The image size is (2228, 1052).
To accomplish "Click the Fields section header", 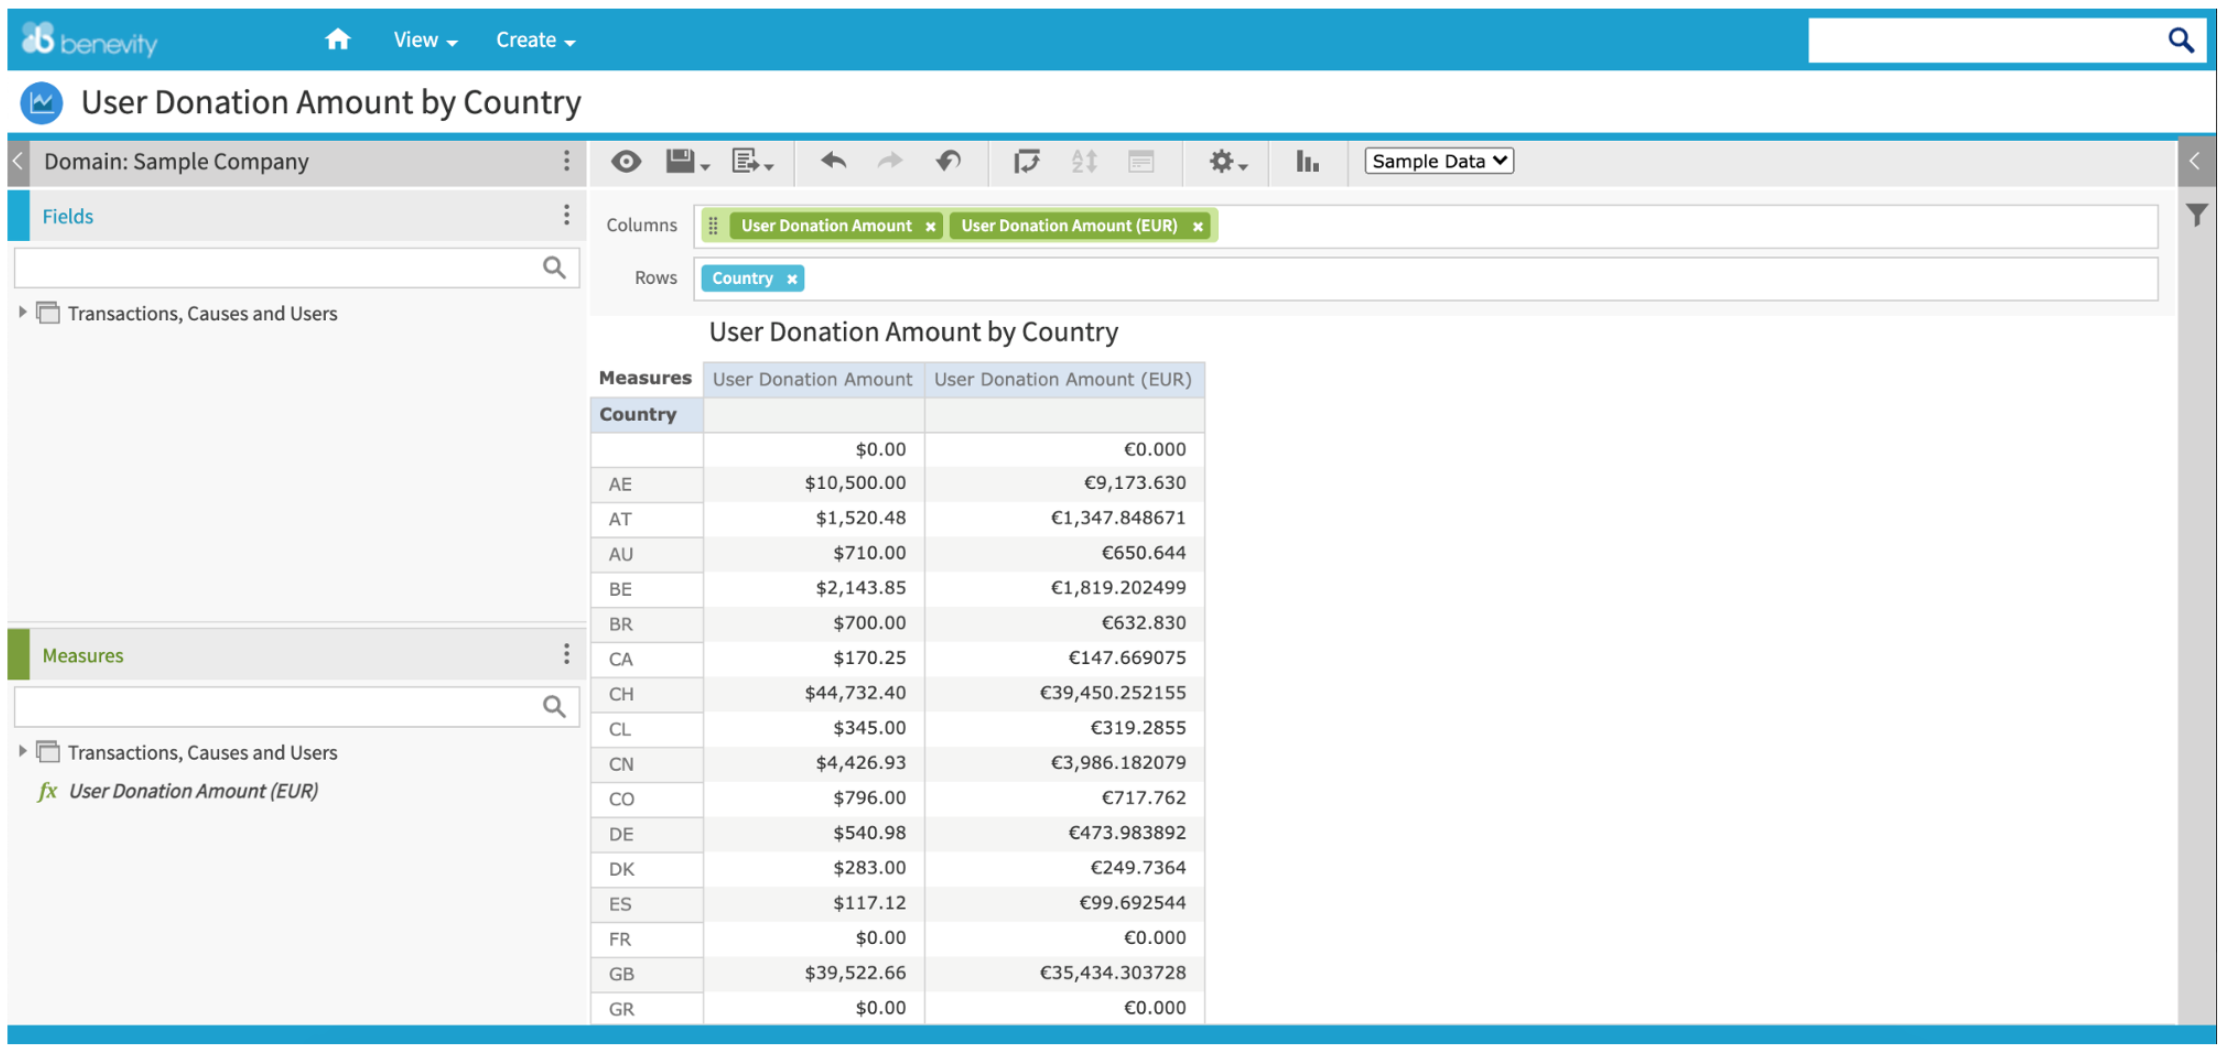I will pyautogui.click(x=296, y=216).
